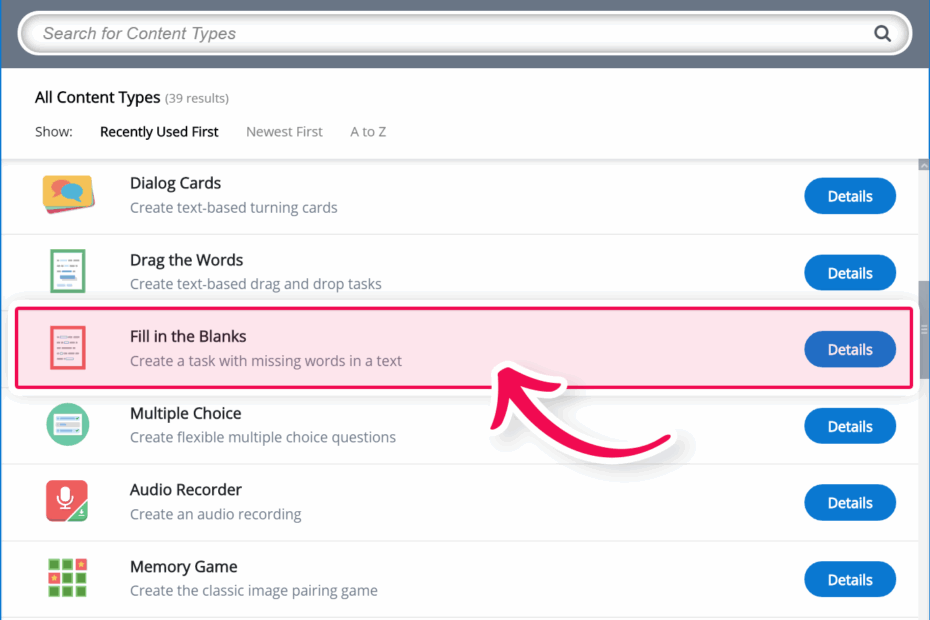The image size is (930, 620).
Task: Select the Memory Game grid icon
Action: pyautogui.click(x=67, y=577)
